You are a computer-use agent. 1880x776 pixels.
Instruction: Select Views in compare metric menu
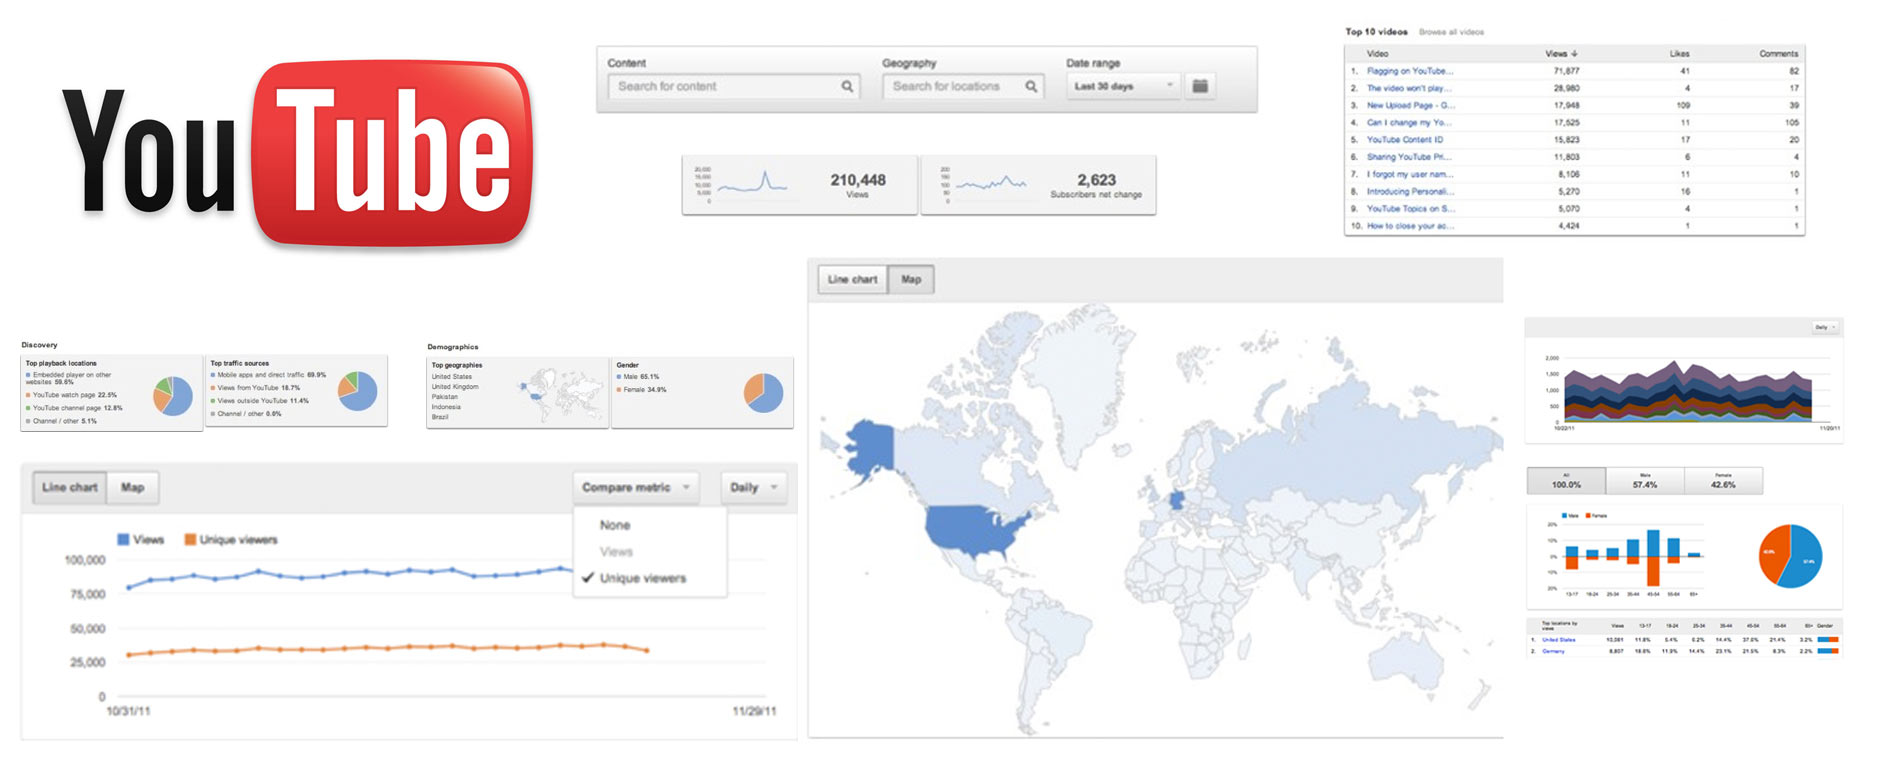(x=616, y=552)
